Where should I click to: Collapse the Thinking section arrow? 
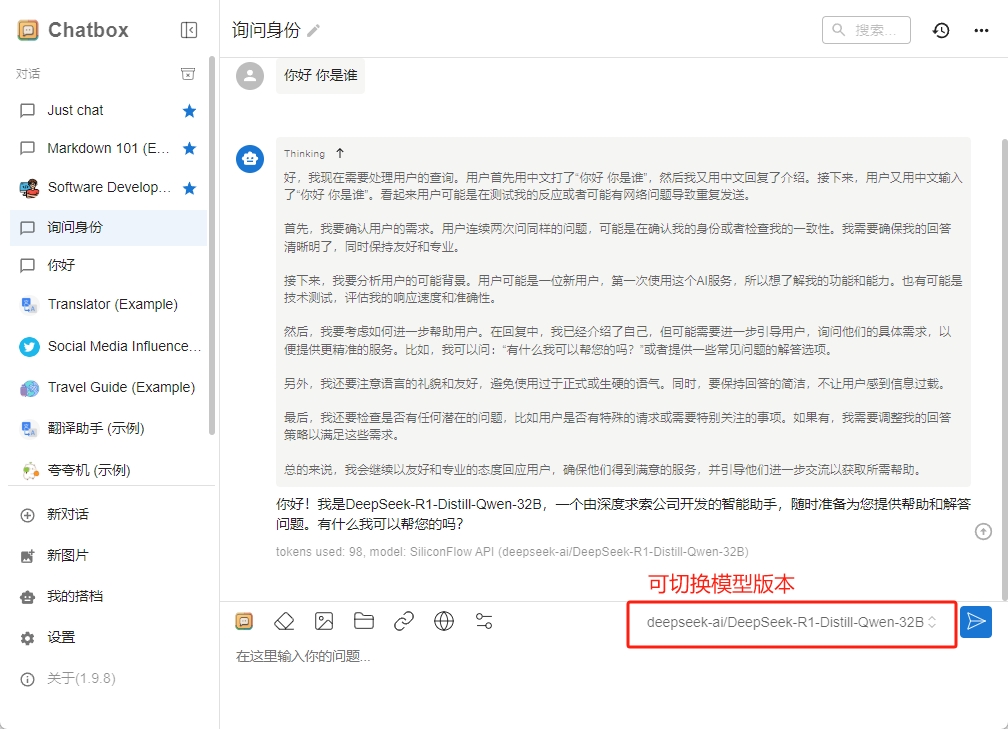(x=340, y=153)
